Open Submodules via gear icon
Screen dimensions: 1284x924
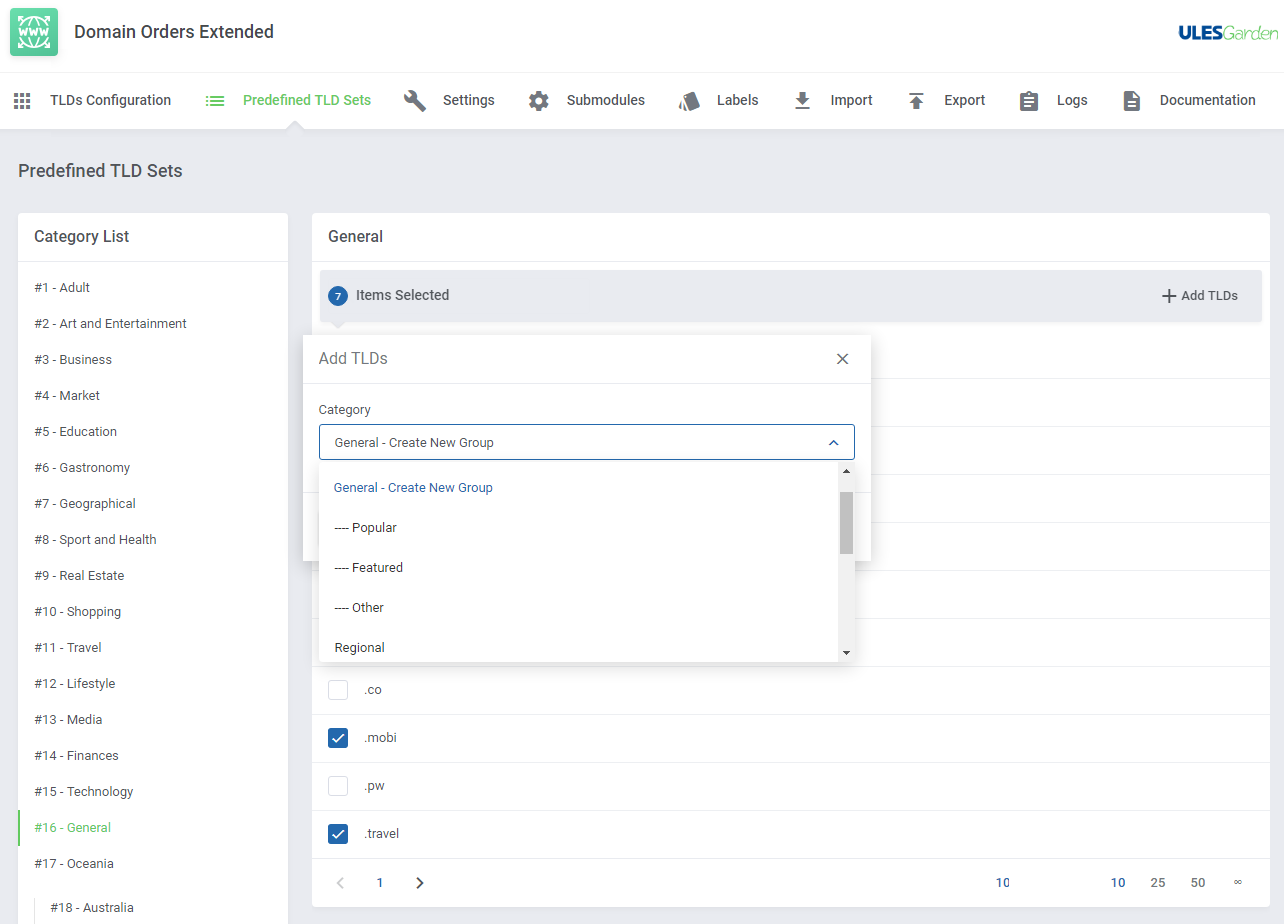coord(539,101)
